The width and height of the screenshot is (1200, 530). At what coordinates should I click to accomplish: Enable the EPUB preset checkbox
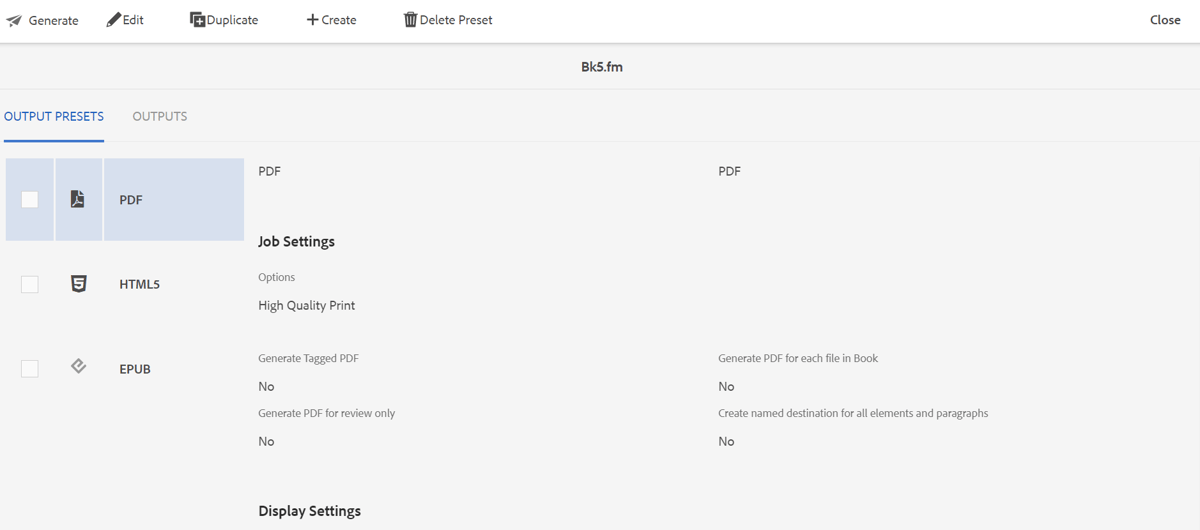tap(30, 369)
